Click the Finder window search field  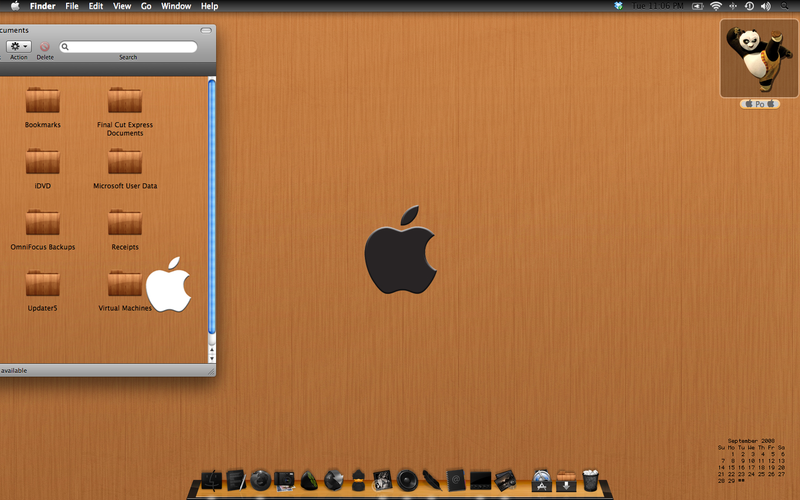[x=128, y=47]
